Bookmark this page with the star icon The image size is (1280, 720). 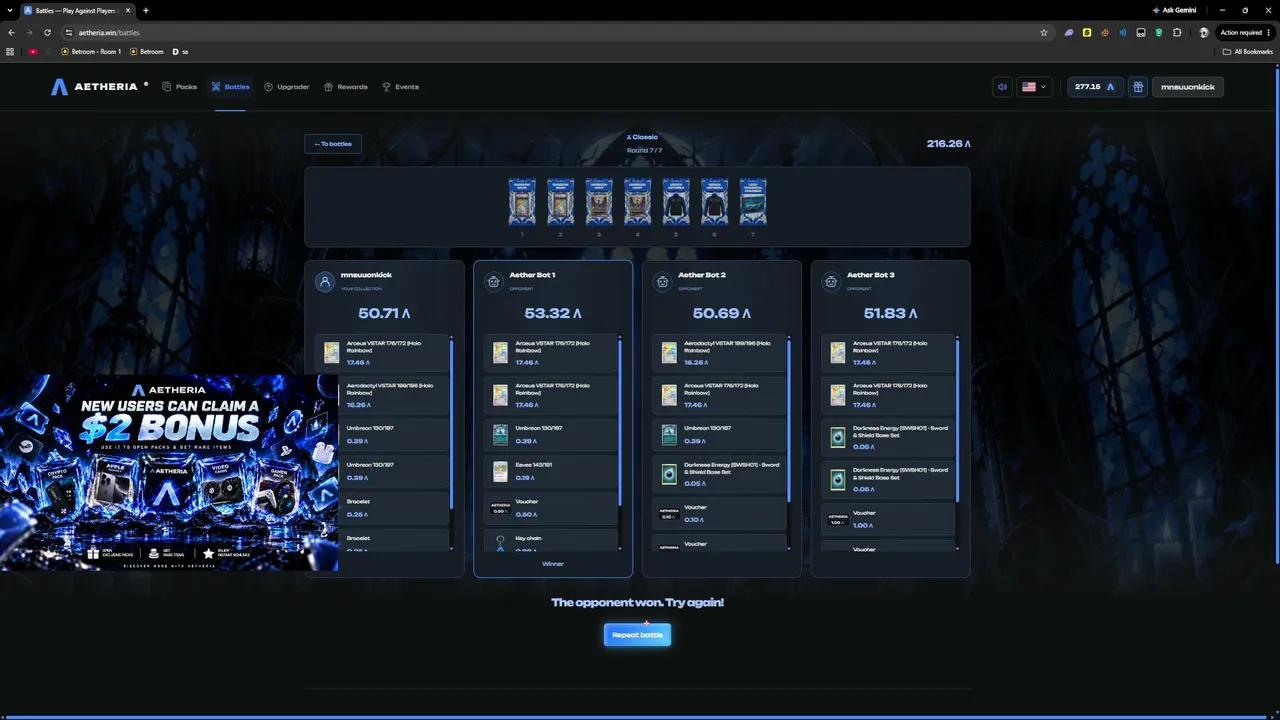1044,32
